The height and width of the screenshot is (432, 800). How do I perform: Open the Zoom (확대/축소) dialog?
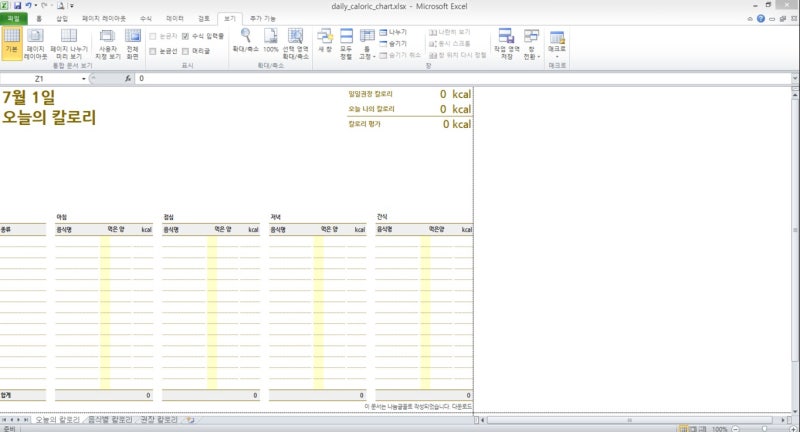pyautogui.click(x=245, y=40)
